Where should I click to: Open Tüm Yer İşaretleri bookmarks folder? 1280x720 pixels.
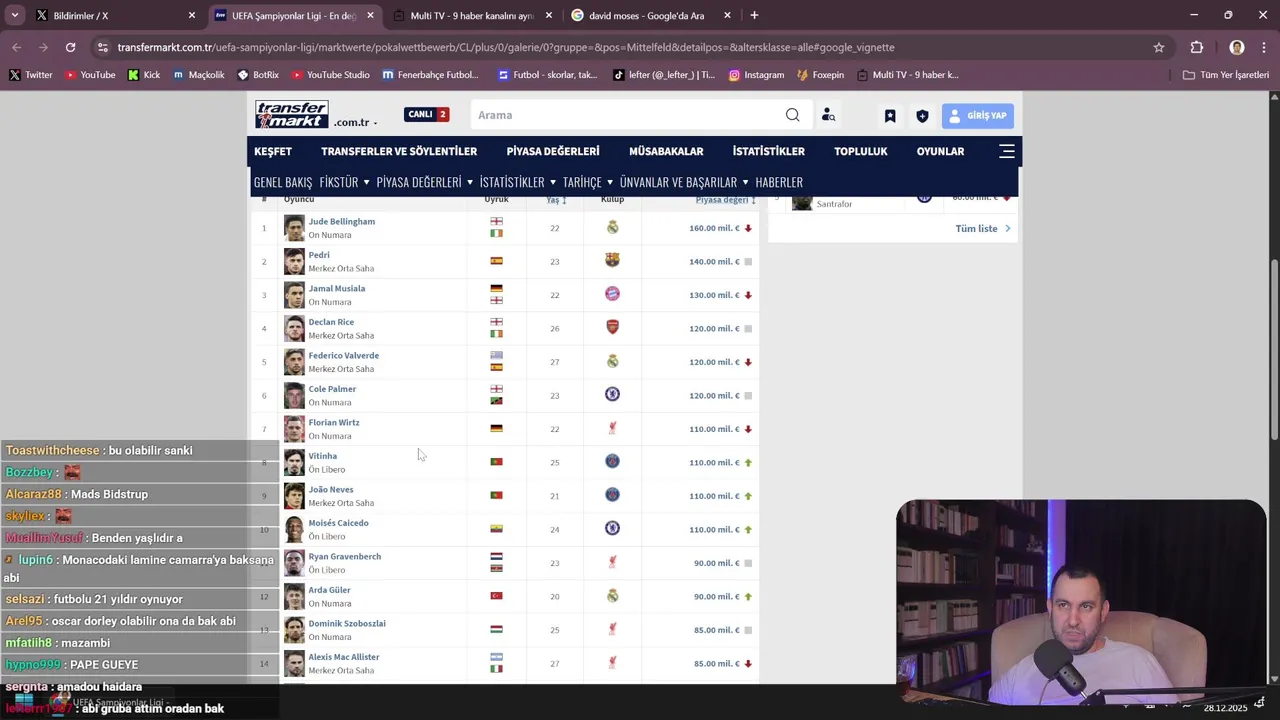tap(1226, 75)
